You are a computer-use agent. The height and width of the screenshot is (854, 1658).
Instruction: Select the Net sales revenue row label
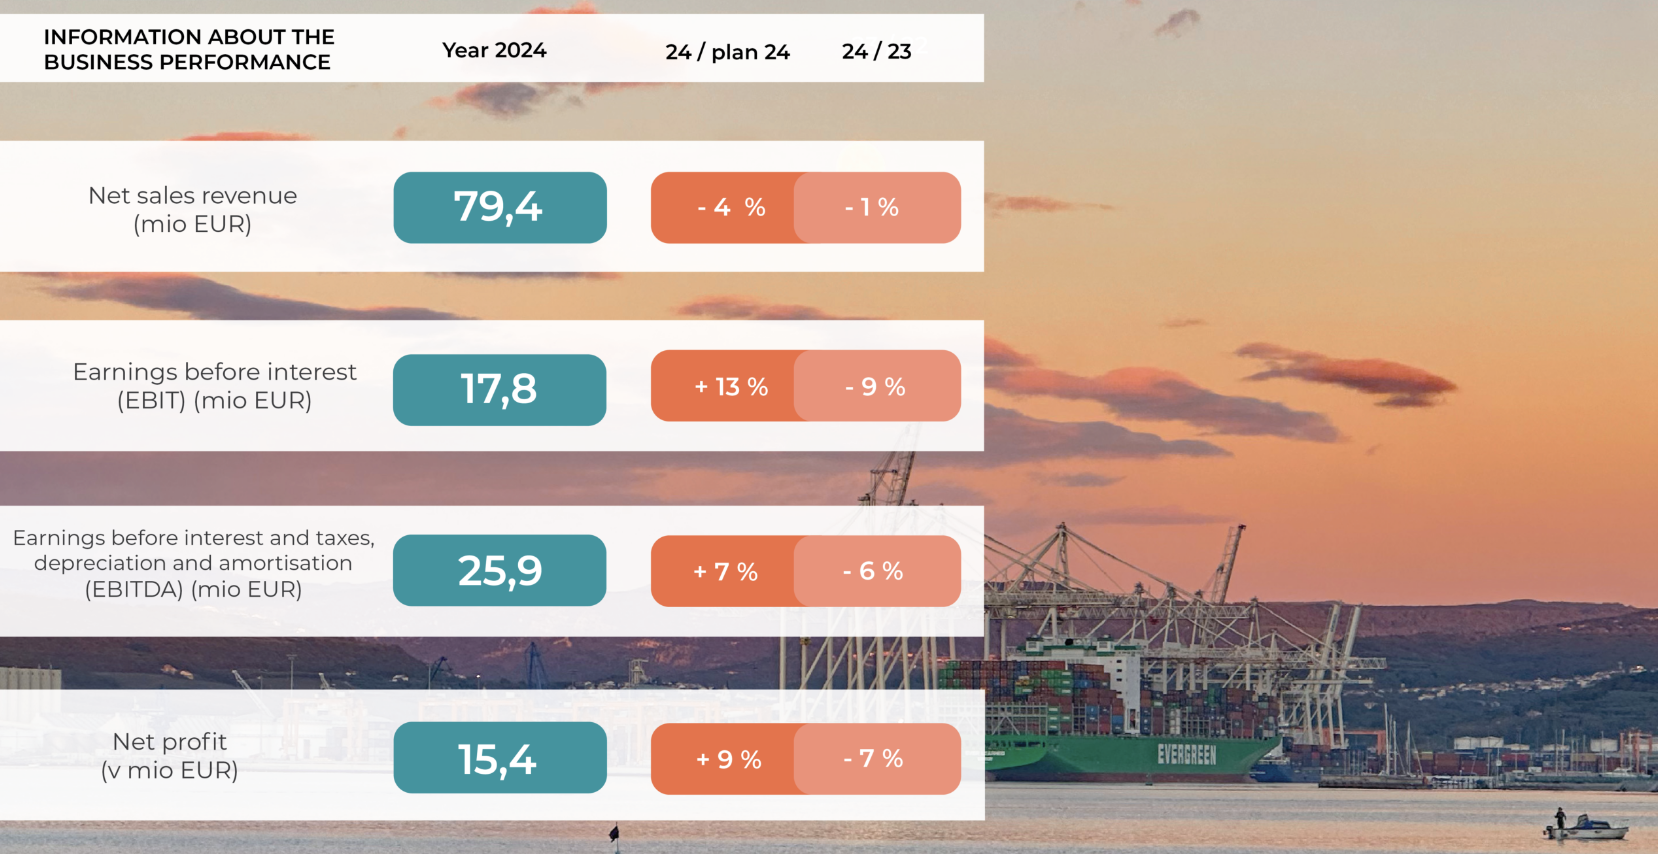pos(193,209)
